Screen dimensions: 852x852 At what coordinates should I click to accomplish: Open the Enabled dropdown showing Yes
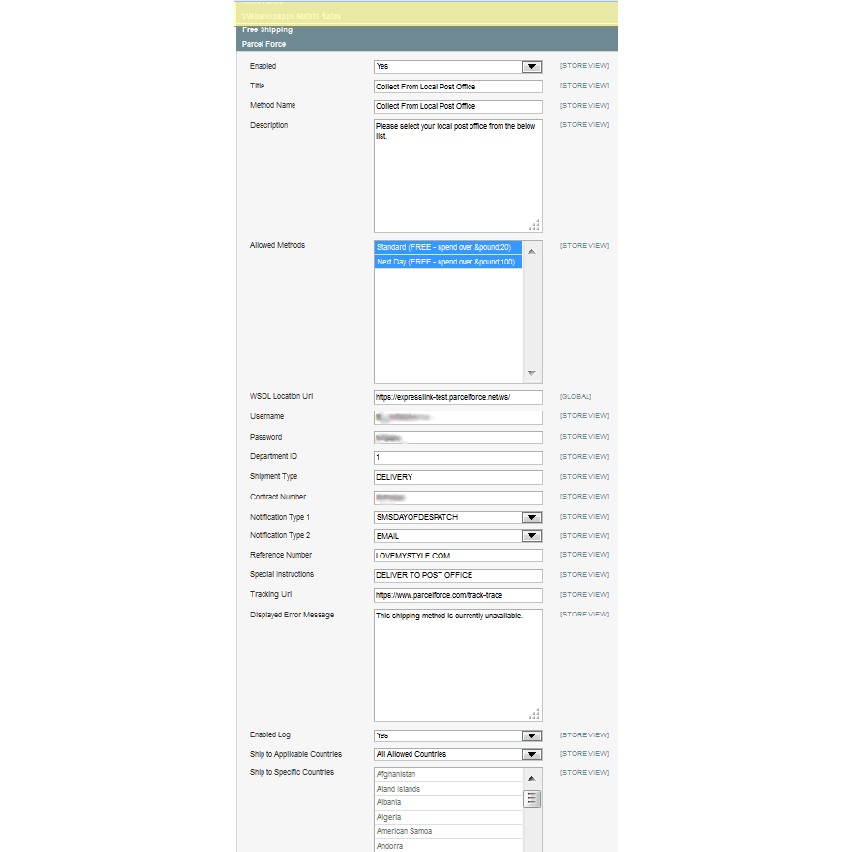[x=458, y=66]
